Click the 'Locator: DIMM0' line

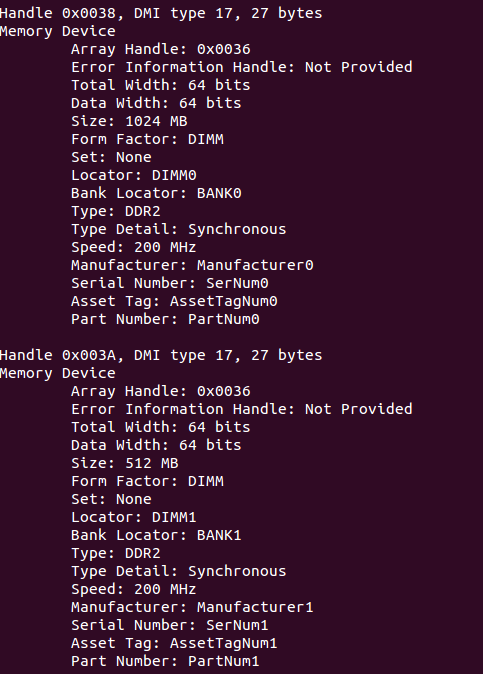pyautogui.click(x=134, y=175)
